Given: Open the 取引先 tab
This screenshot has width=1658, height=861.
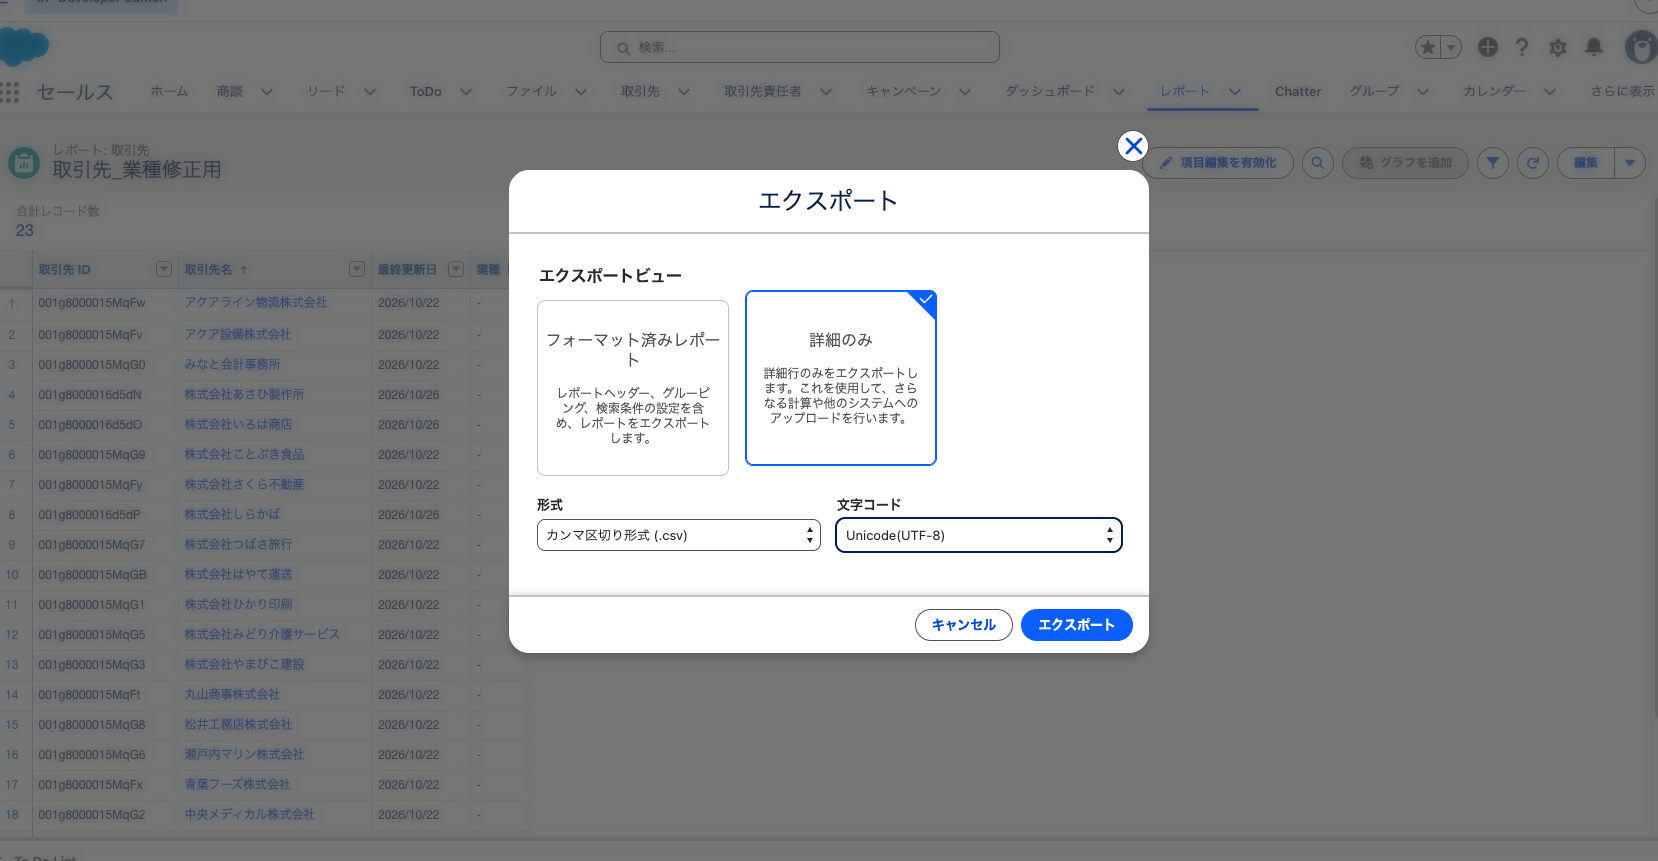Looking at the screenshot, I should coord(640,91).
